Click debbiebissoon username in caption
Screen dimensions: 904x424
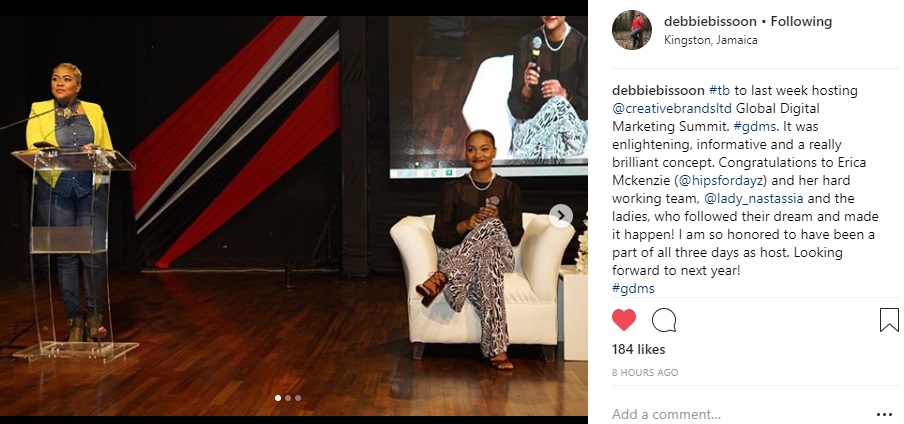pyautogui.click(x=658, y=91)
